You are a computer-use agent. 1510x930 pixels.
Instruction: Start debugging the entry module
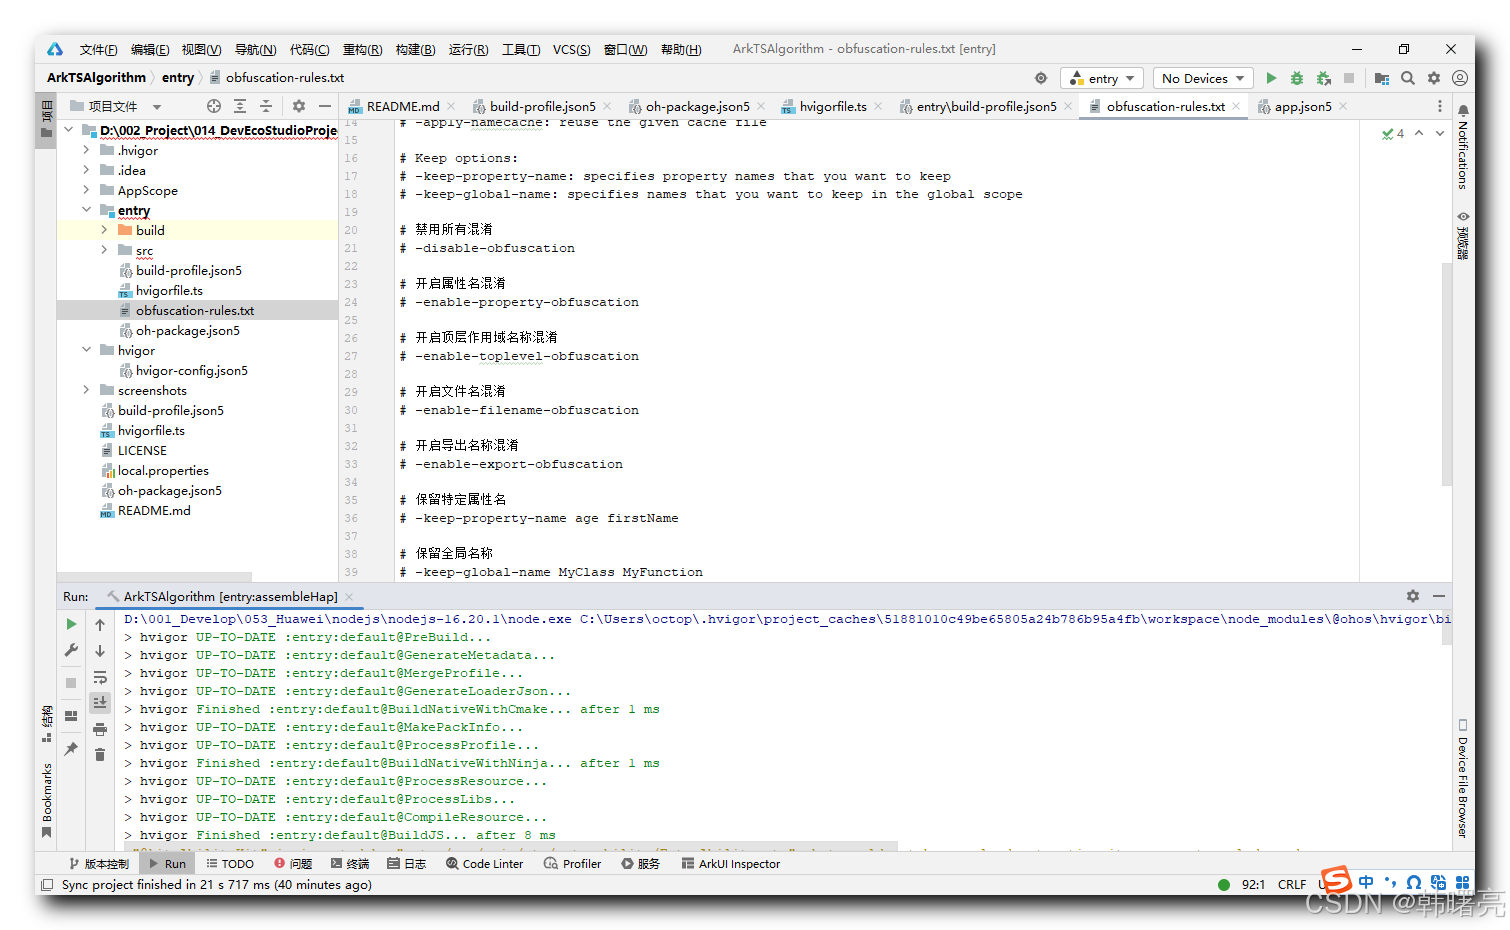pyautogui.click(x=1297, y=78)
